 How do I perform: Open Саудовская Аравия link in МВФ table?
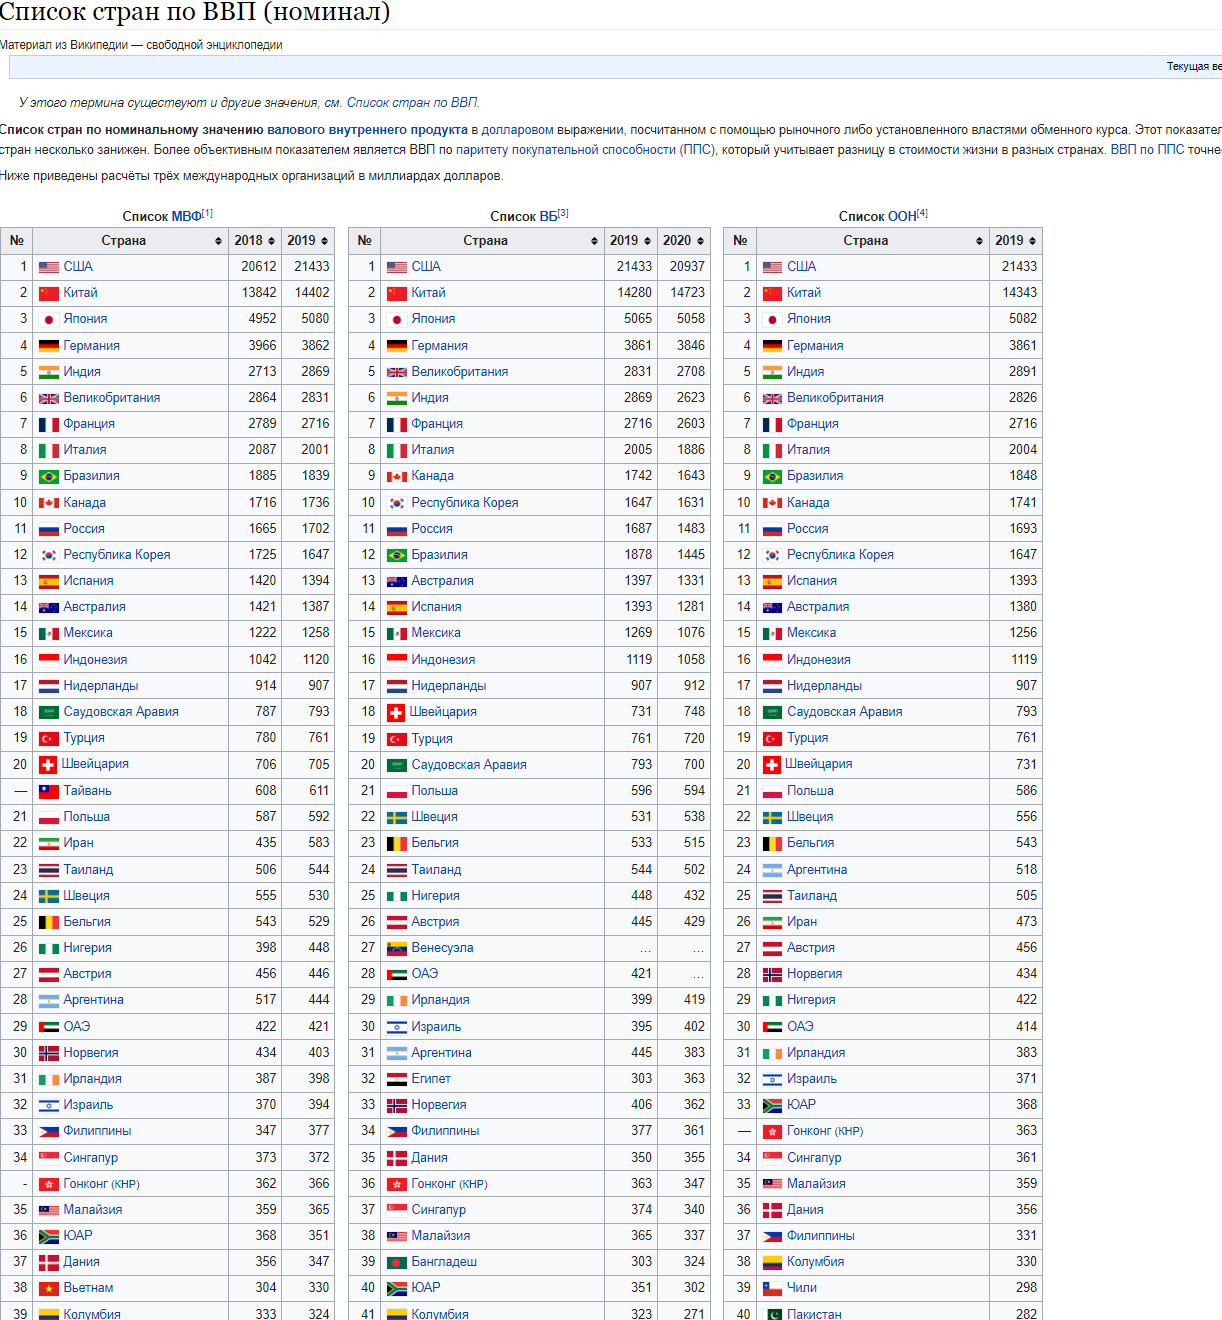pos(121,712)
